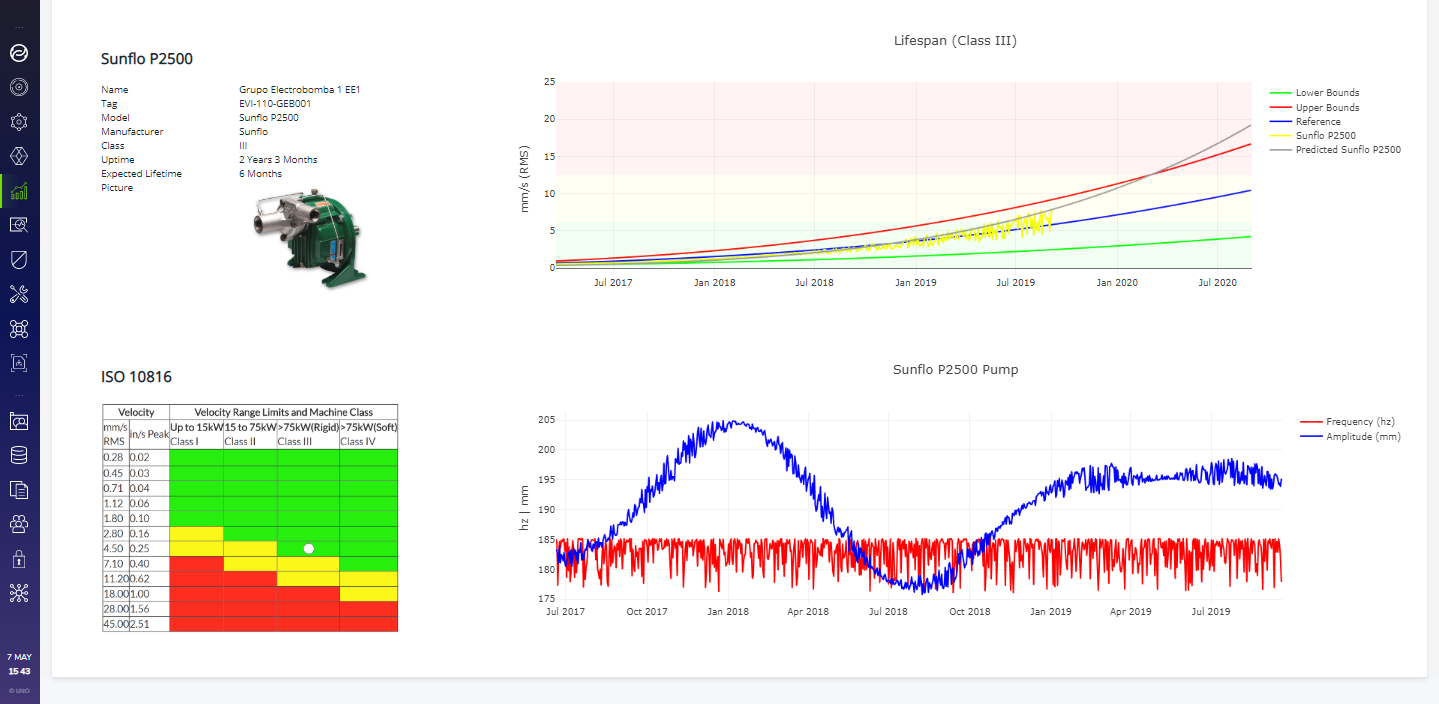Open the hexagonal gear settings sidebar icon
Screen dimensions: 1439x704
(x=18, y=122)
